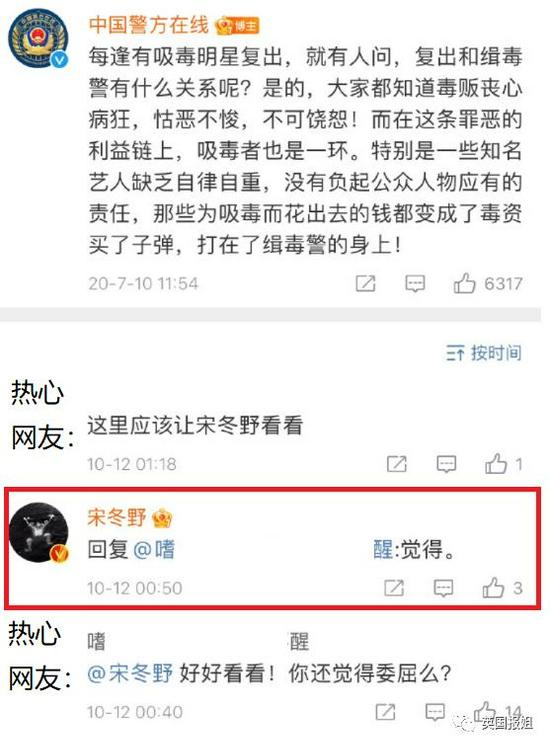
Task: Open 宋冬野 avatar image
Action: tap(39, 533)
